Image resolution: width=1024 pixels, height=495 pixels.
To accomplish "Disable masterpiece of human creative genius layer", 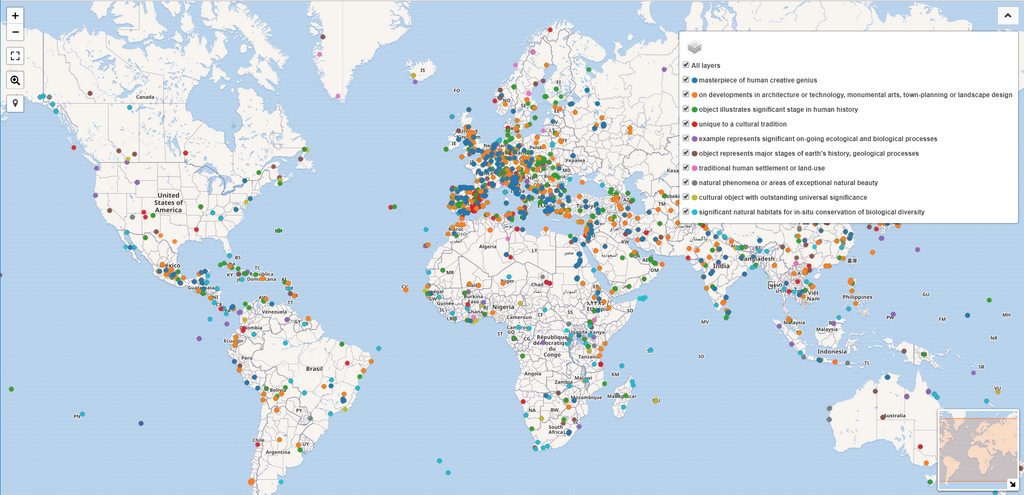I will point(686,80).
